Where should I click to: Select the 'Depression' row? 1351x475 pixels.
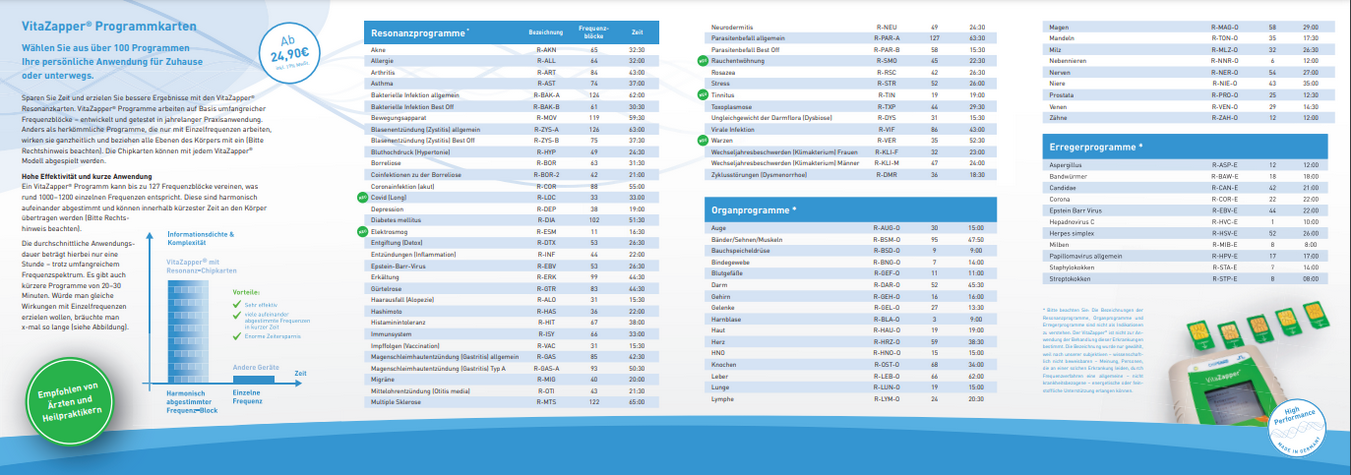pos(510,208)
